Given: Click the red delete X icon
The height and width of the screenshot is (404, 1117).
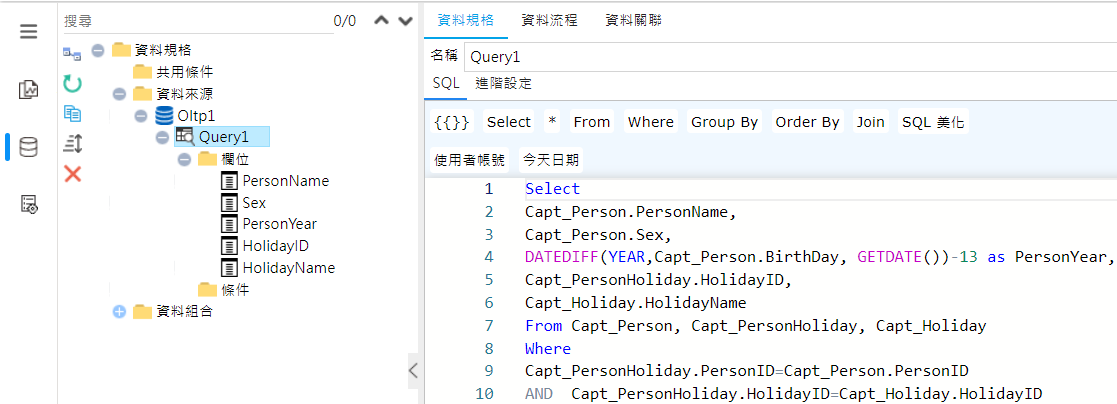Looking at the screenshot, I should [73, 173].
